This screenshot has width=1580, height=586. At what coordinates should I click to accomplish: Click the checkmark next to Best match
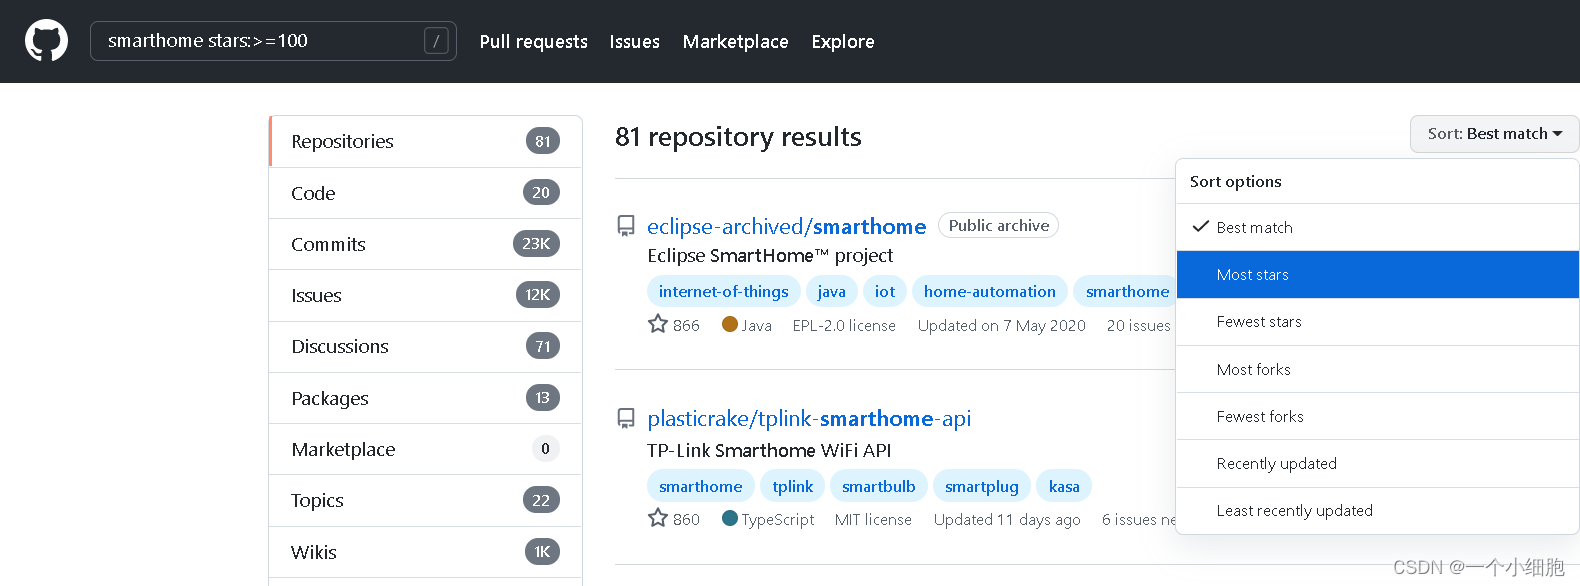pos(1201,227)
